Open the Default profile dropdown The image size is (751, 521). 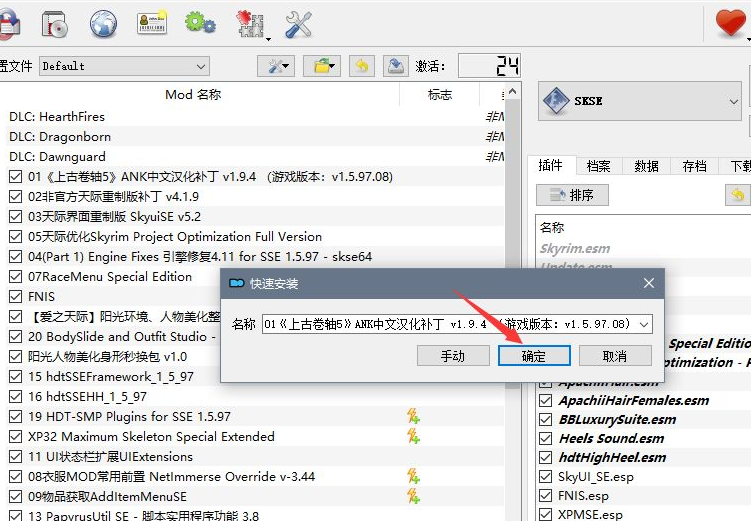(124, 66)
